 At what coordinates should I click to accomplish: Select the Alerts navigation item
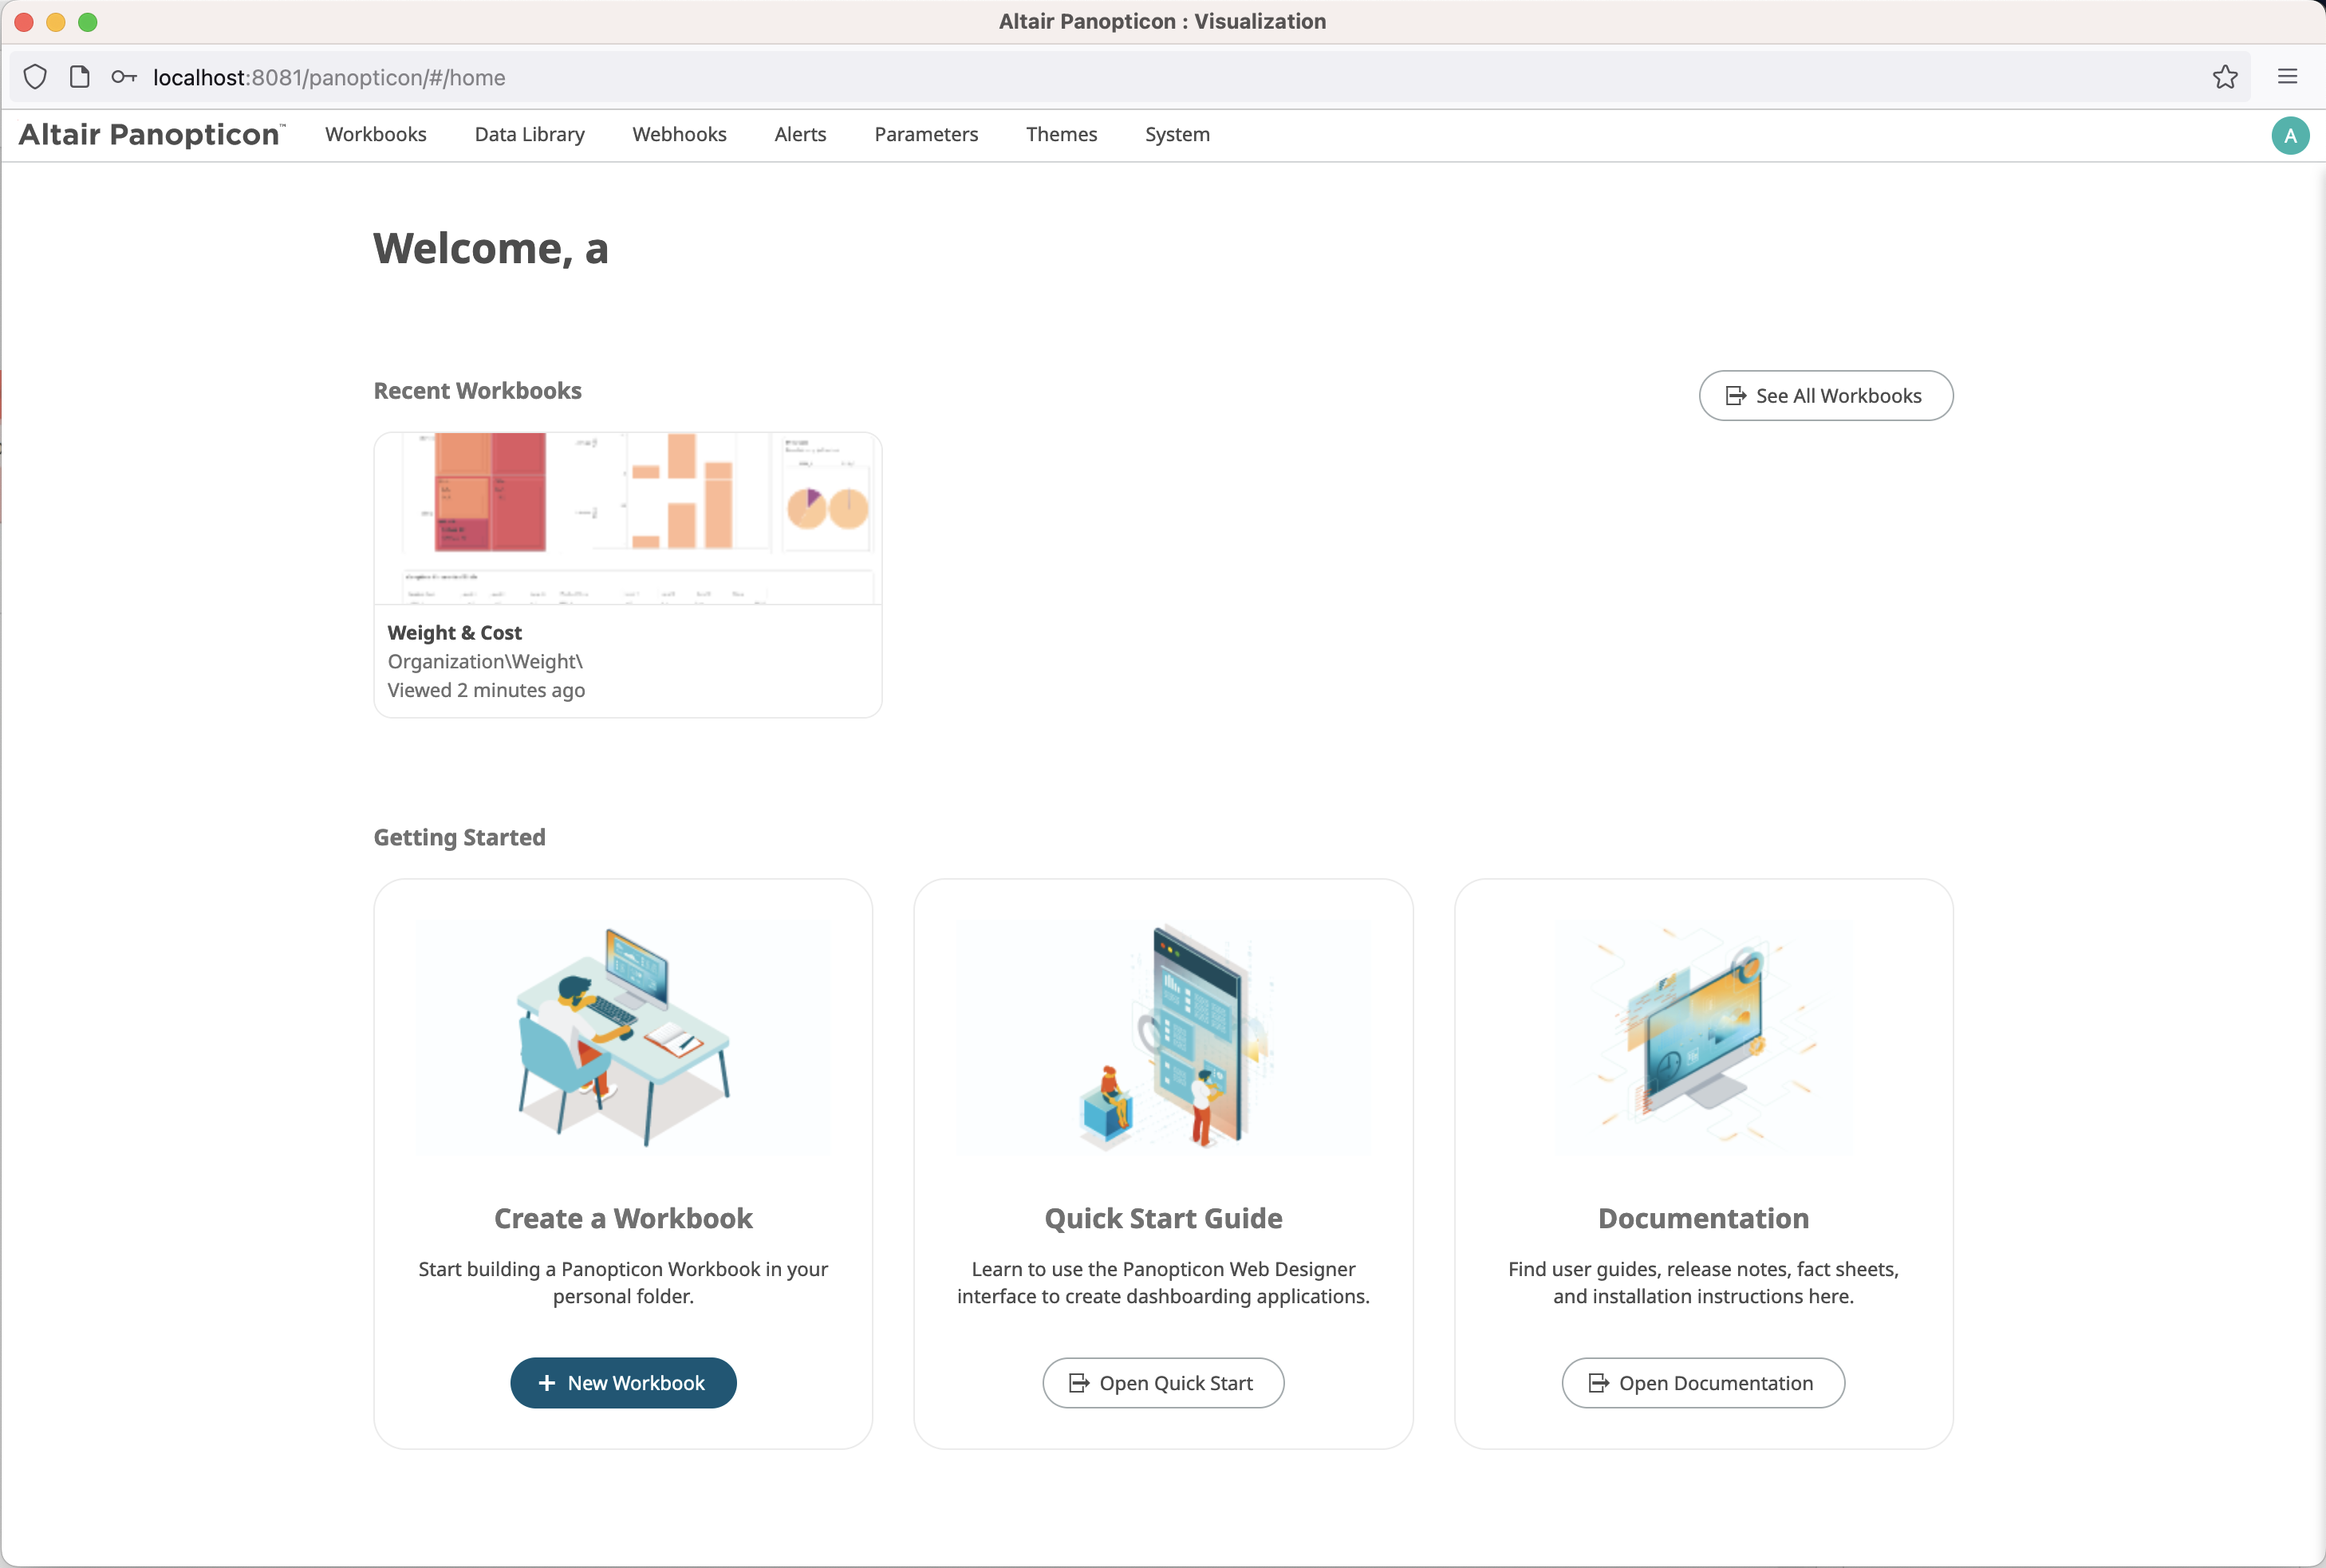point(800,135)
